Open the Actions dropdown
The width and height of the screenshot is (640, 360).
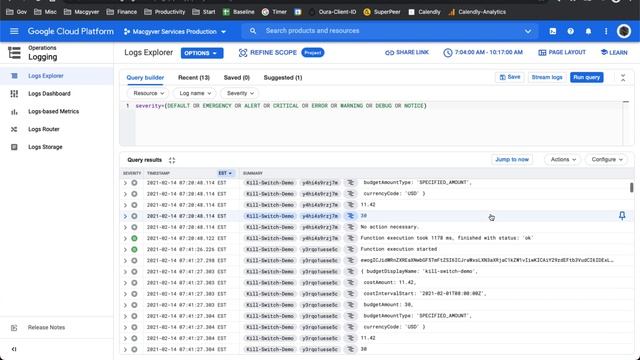pyautogui.click(x=563, y=160)
